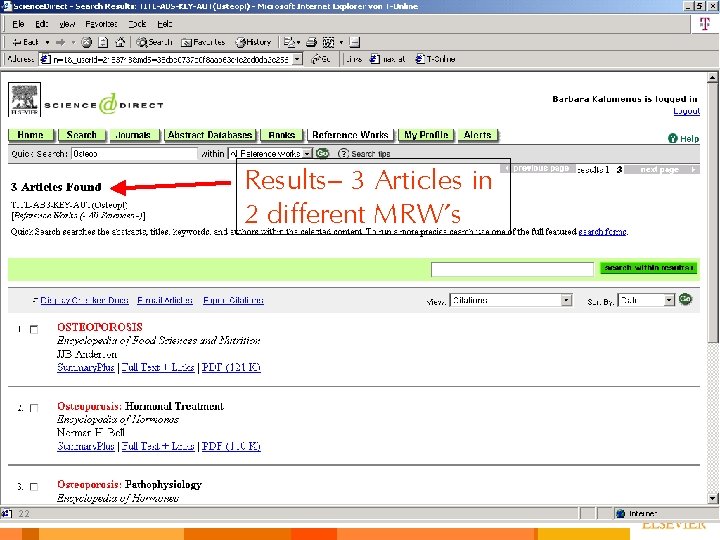Open the Help menu
The width and height of the screenshot is (720, 540).
164,24
